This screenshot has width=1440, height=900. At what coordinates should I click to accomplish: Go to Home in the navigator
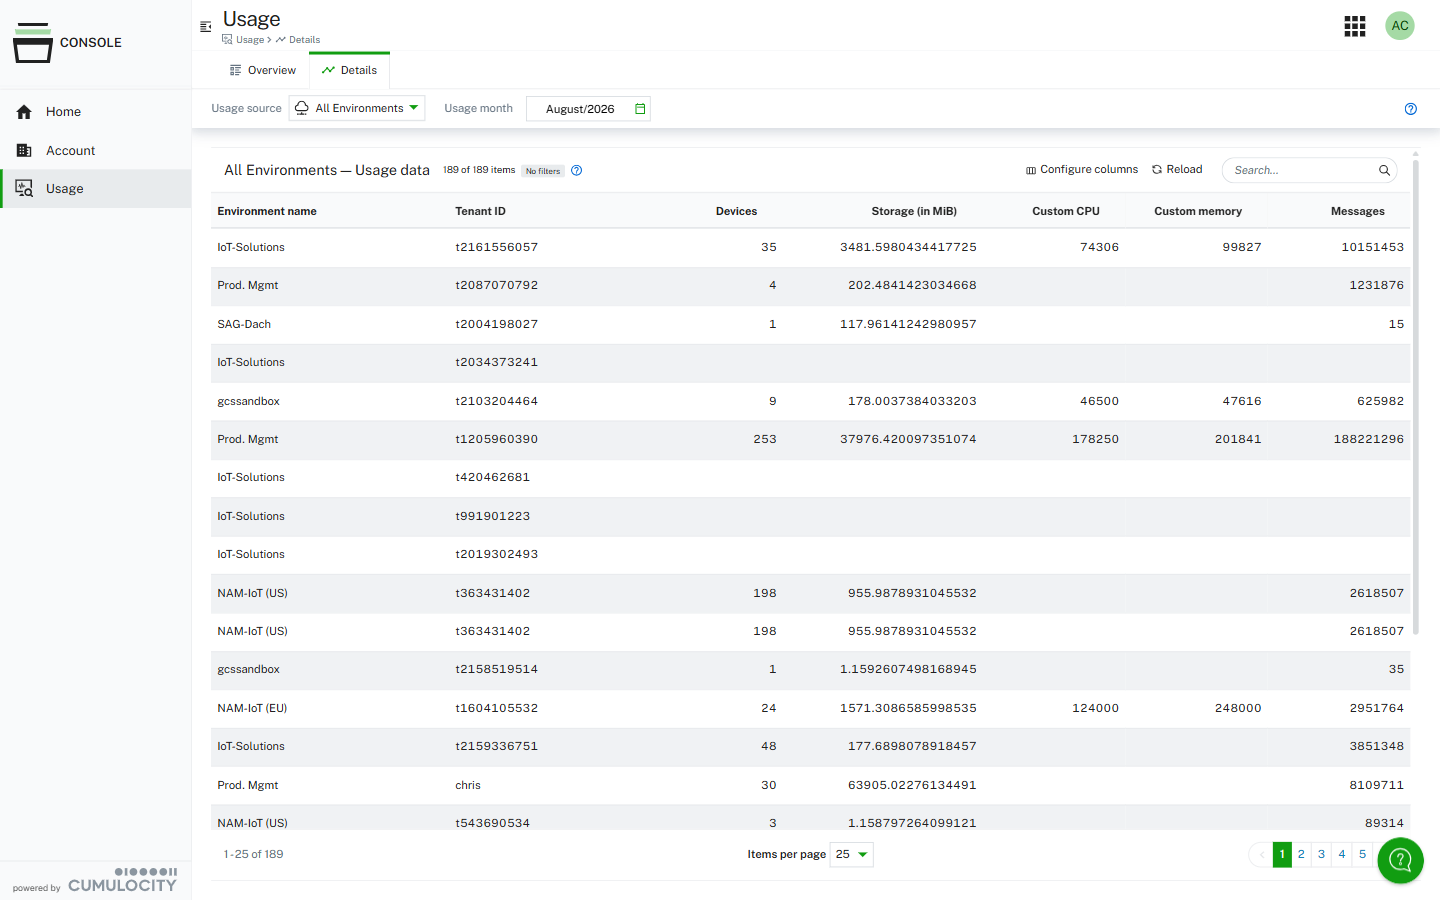click(96, 112)
